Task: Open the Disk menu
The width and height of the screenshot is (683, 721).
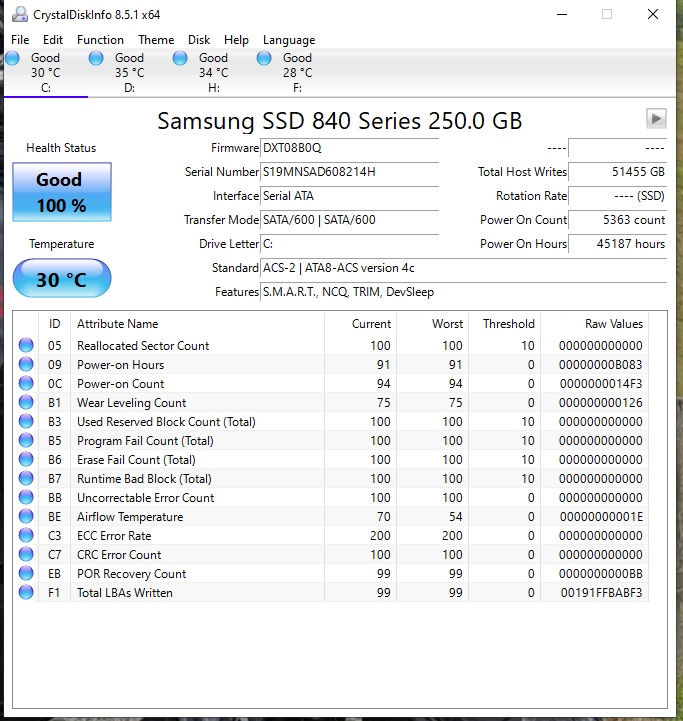Action: click(199, 40)
